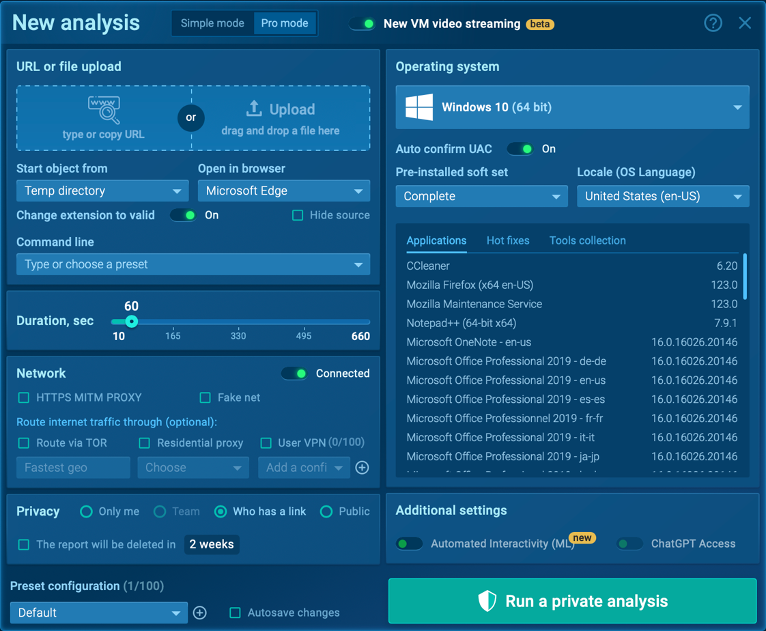This screenshot has height=631, width=766.
Task: Open Windows 10 (64 bit) OS dropdown
Action: coord(573,107)
